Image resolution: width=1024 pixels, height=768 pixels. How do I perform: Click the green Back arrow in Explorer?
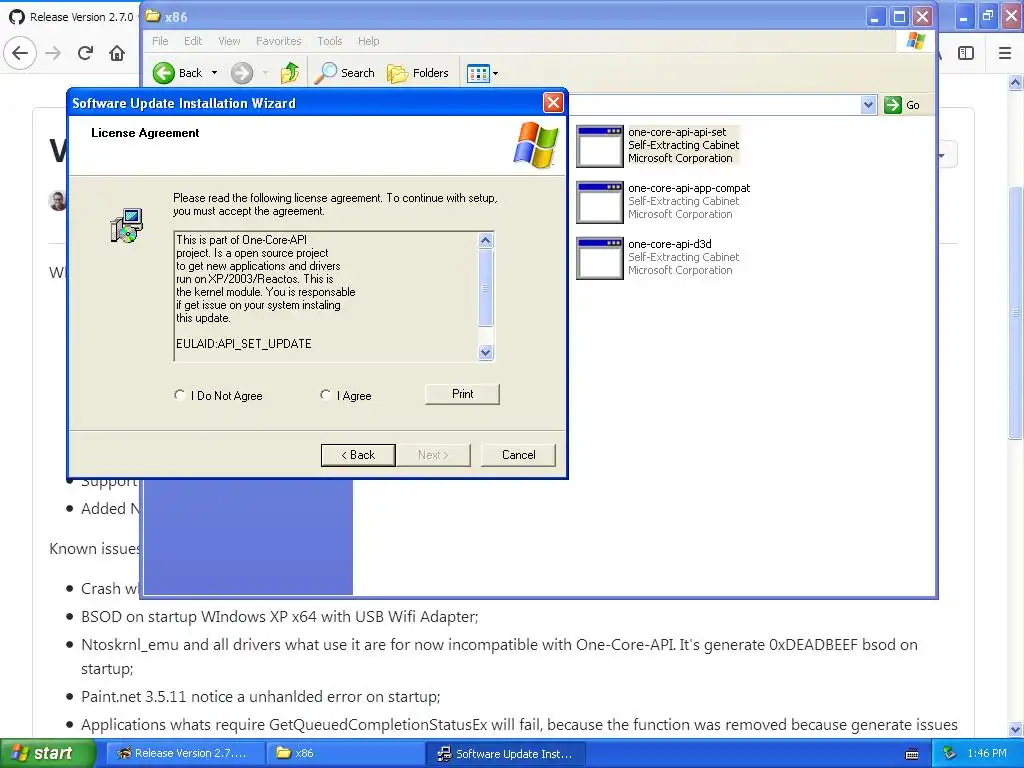click(164, 73)
